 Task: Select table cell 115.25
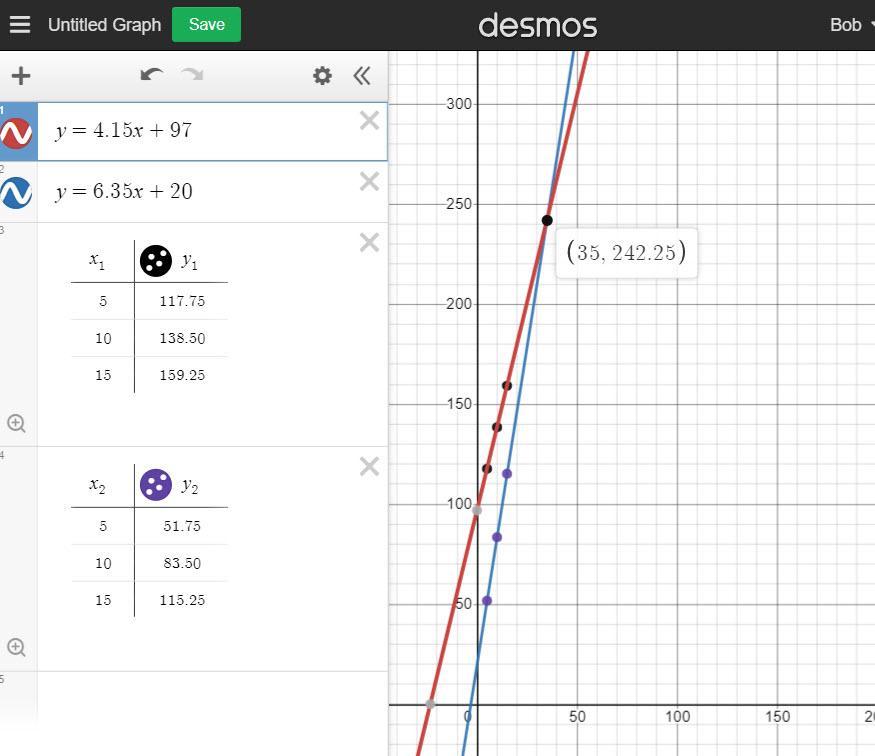182,600
